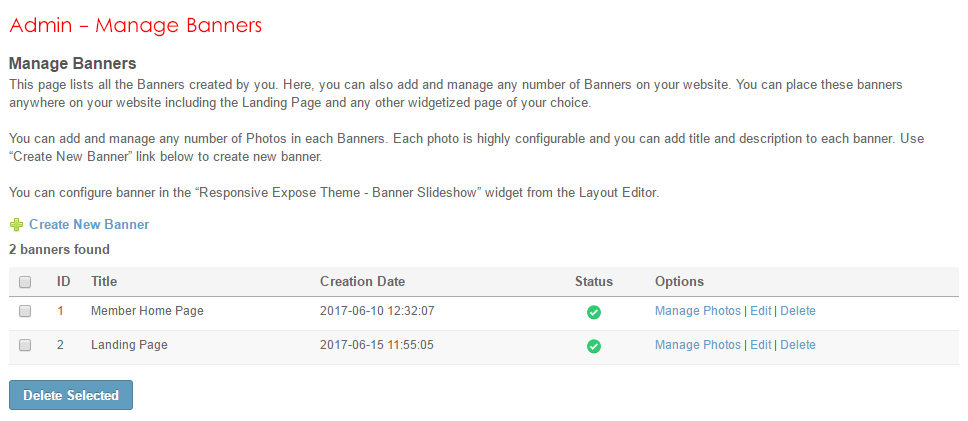Click green status icon for Landing Page
Viewport: 968px width, 421px height.
(594, 346)
